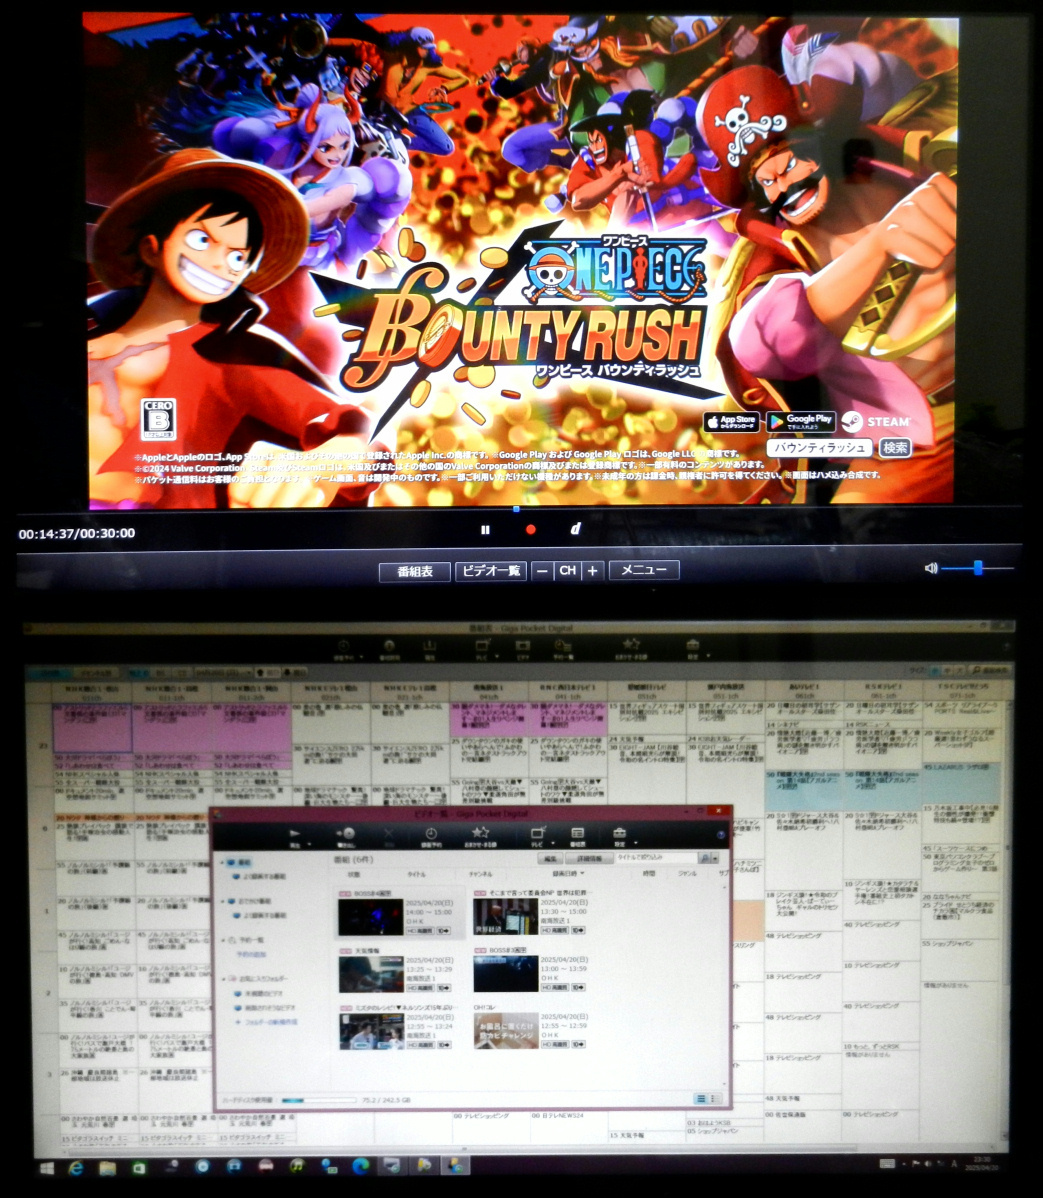Mute audio using the speaker icon
Image resolution: width=1043 pixels, height=1198 pixels.
pyautogui.click(x=931, y=568)
